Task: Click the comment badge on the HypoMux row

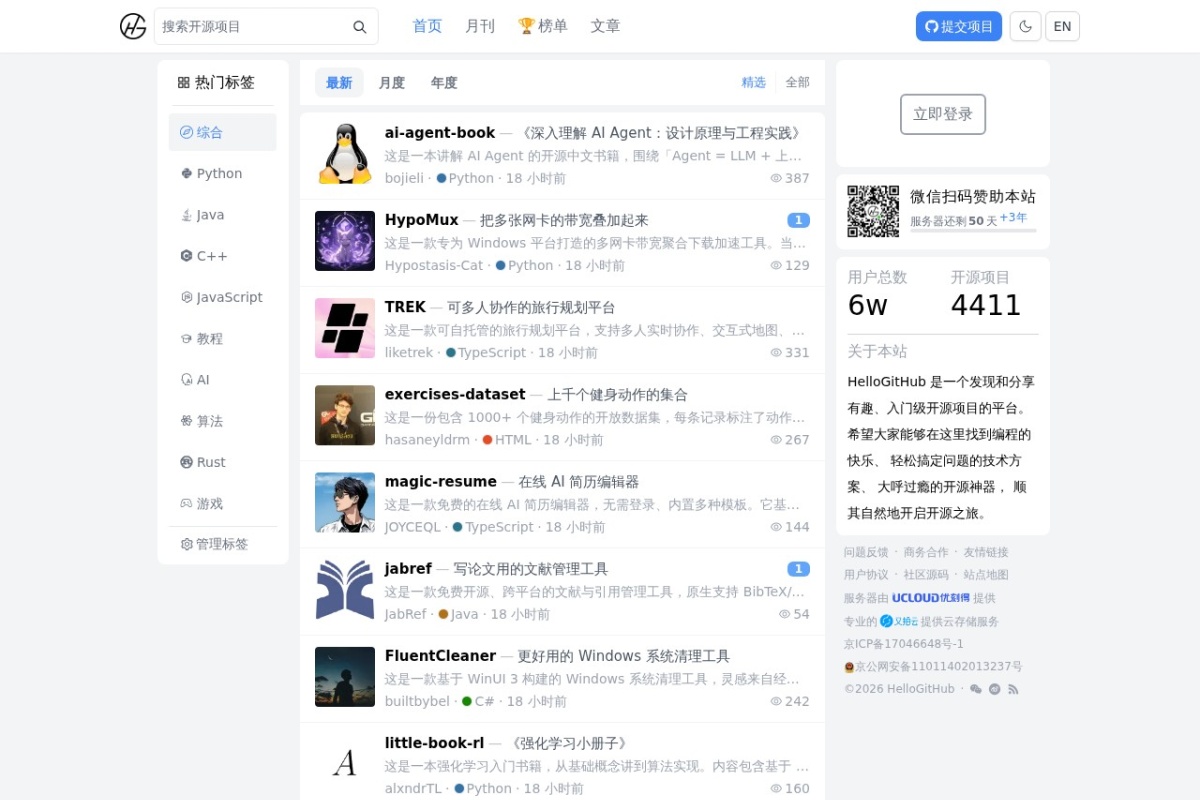Action: tap(798, 220)
